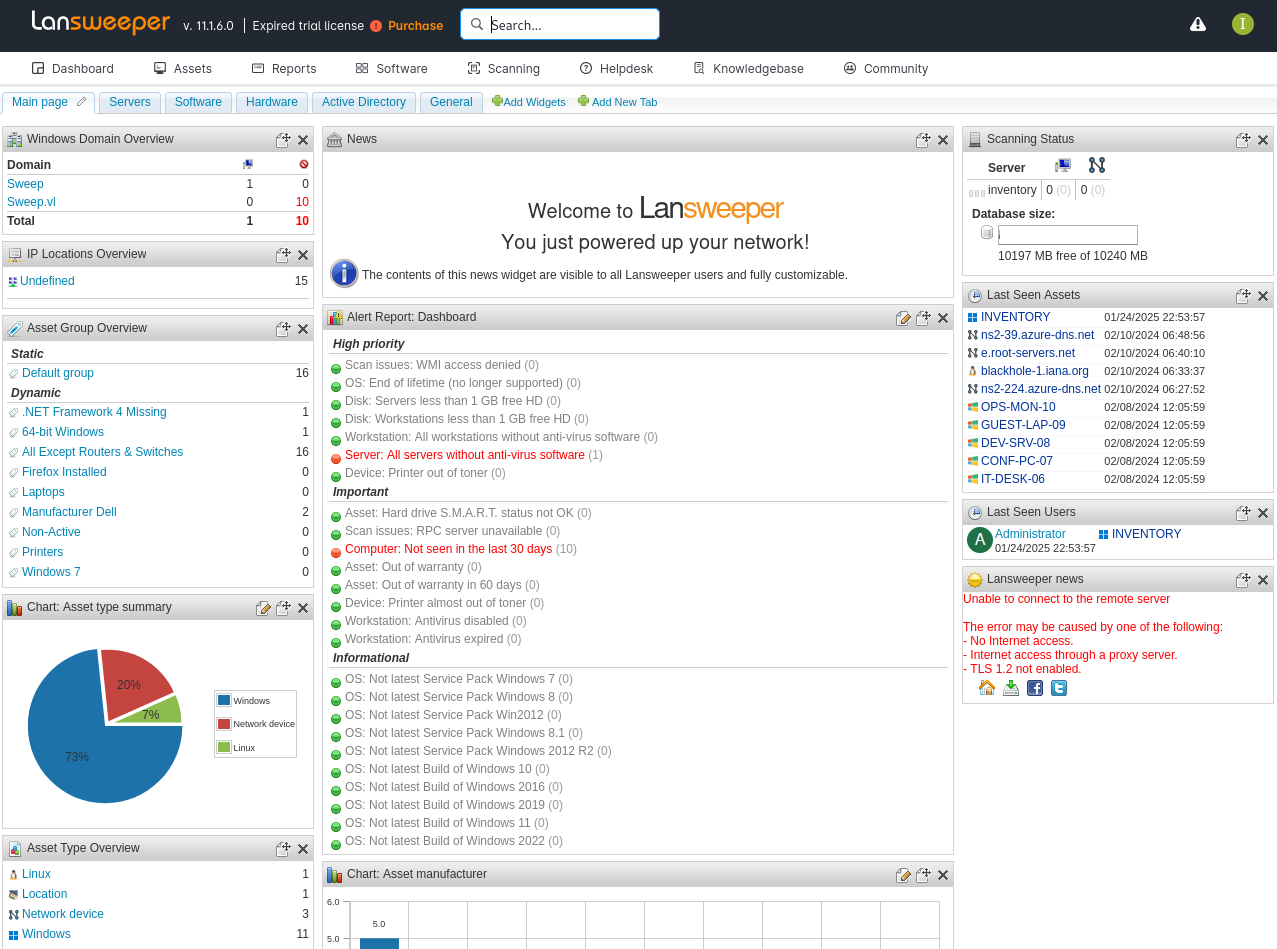Image resolution: width=1277 pixels, height=949 pixels.
Task: Open the Scanning menu
Action: pos(503,69)
